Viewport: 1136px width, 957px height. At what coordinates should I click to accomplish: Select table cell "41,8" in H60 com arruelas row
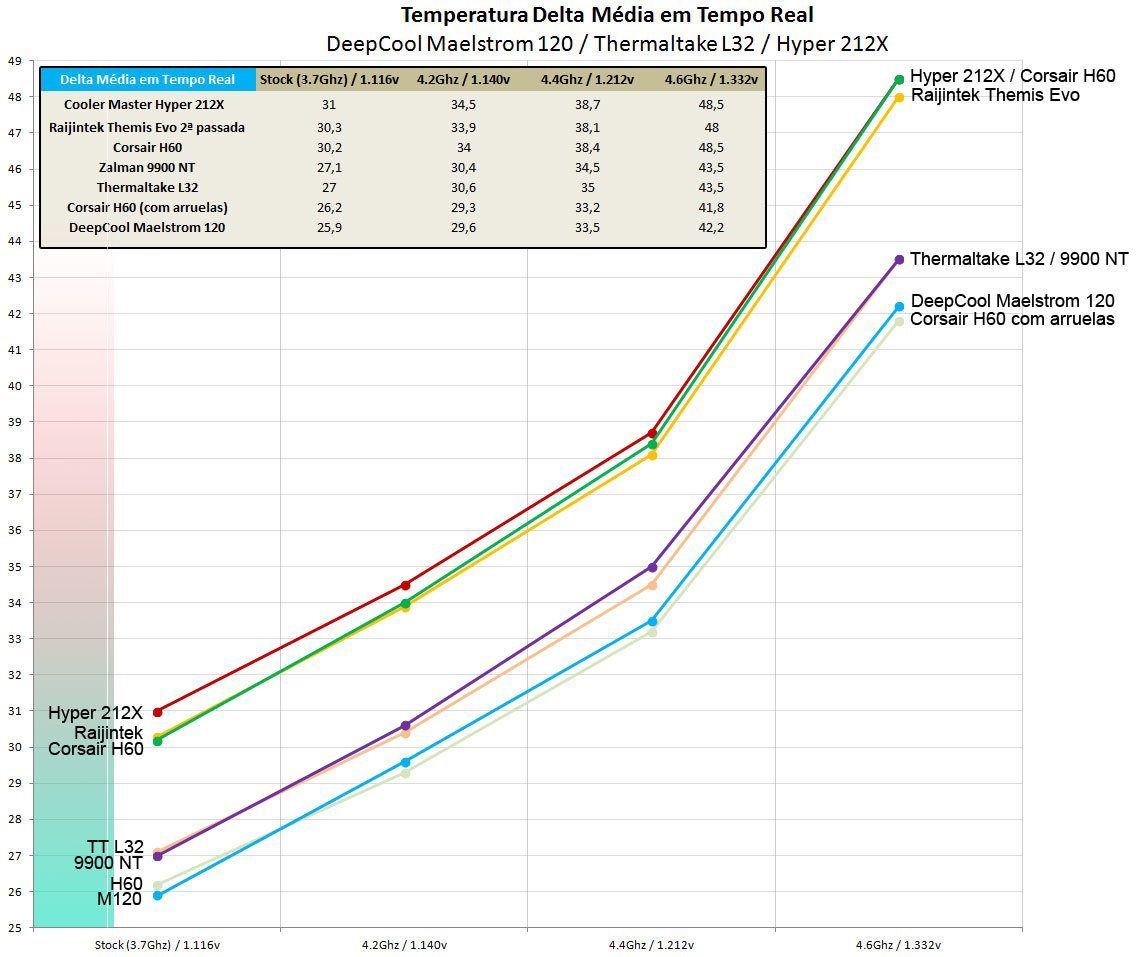tap(711, 208)
